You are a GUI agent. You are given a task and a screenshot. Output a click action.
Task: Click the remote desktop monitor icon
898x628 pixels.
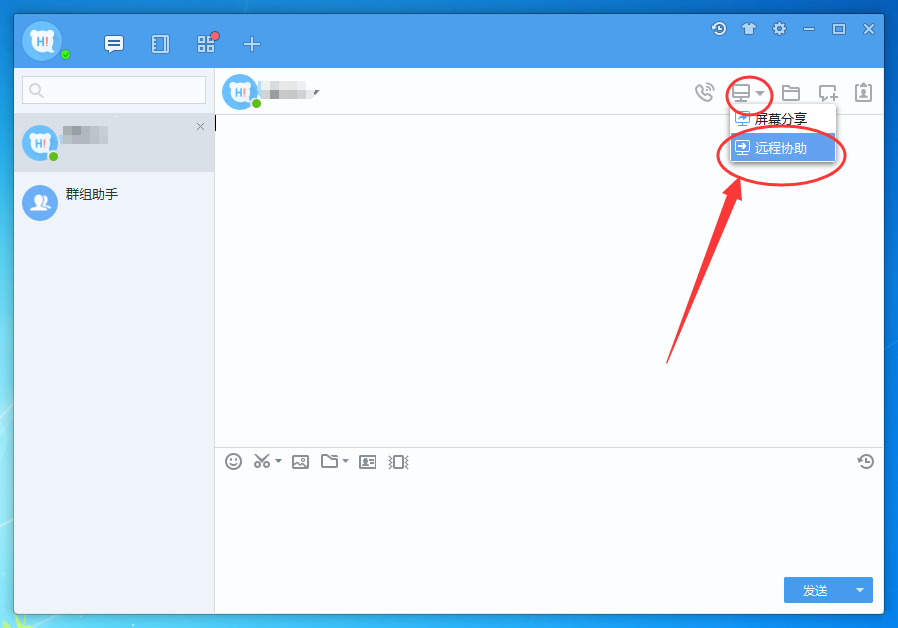[x=741, y=92]
